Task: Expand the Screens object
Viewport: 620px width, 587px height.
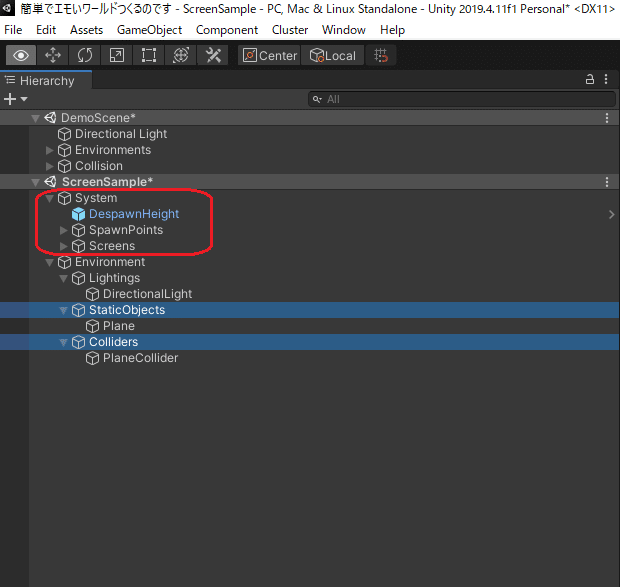Action: click(x=63, y=246)
